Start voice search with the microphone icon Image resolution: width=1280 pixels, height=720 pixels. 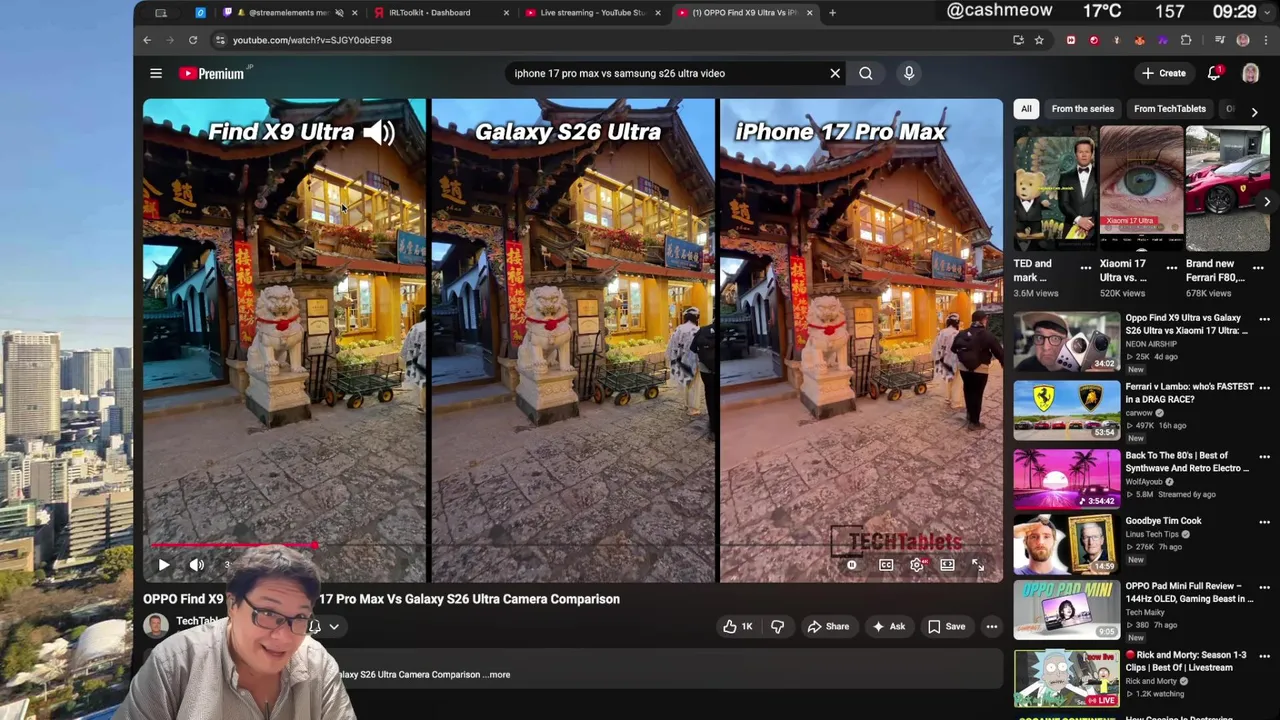click(909, 73)
